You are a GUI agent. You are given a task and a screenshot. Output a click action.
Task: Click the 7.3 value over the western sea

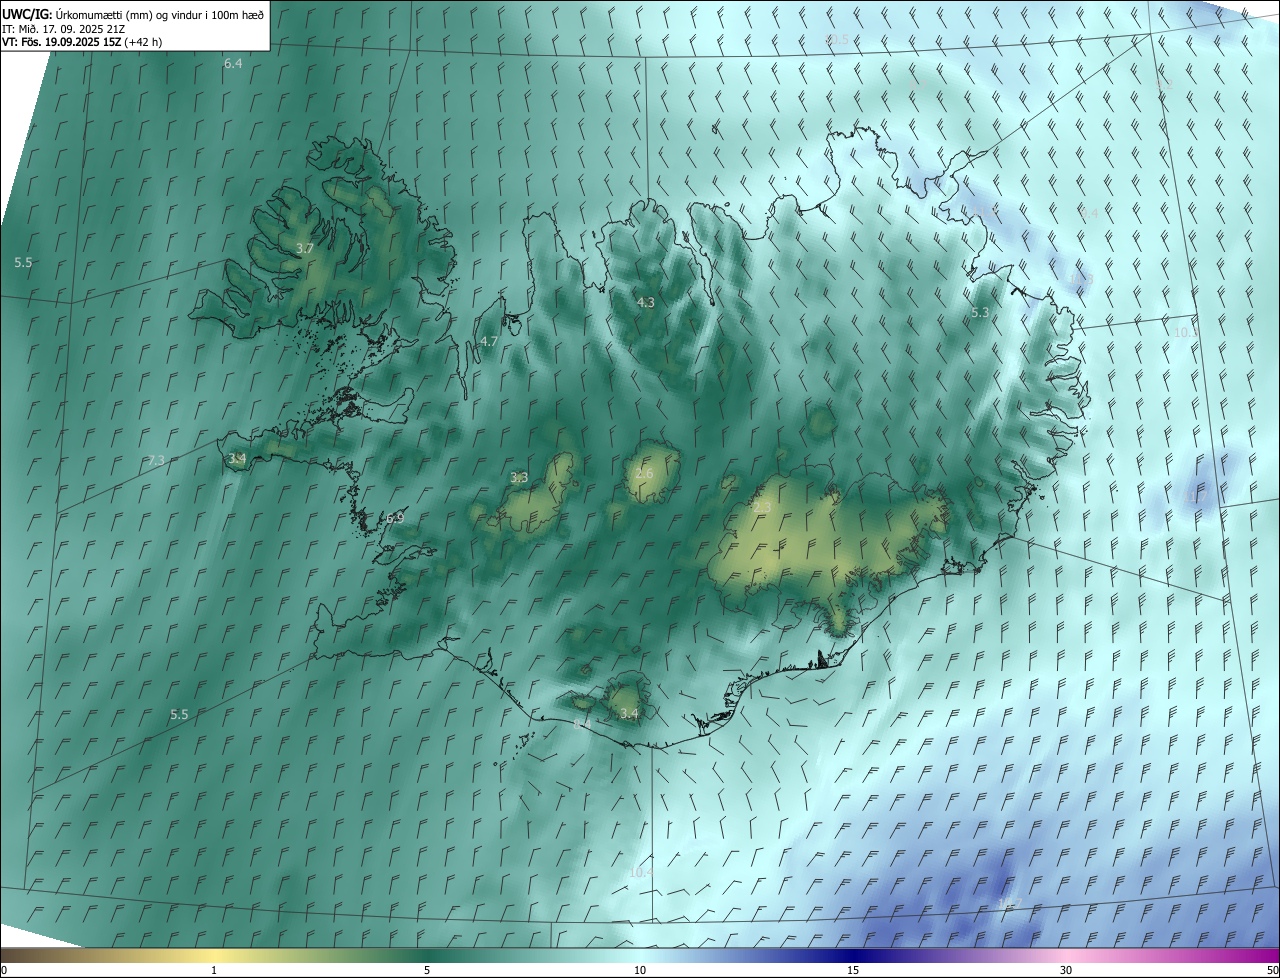click(x=156, y=461)
